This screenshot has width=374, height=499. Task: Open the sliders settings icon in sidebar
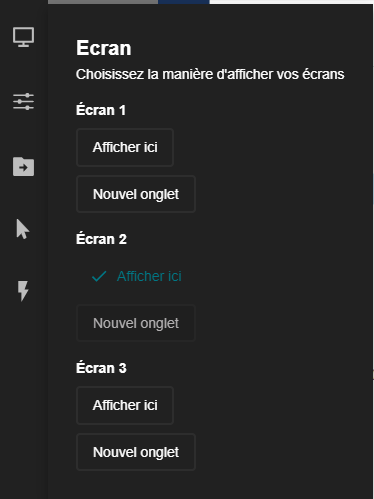point(23,101)
